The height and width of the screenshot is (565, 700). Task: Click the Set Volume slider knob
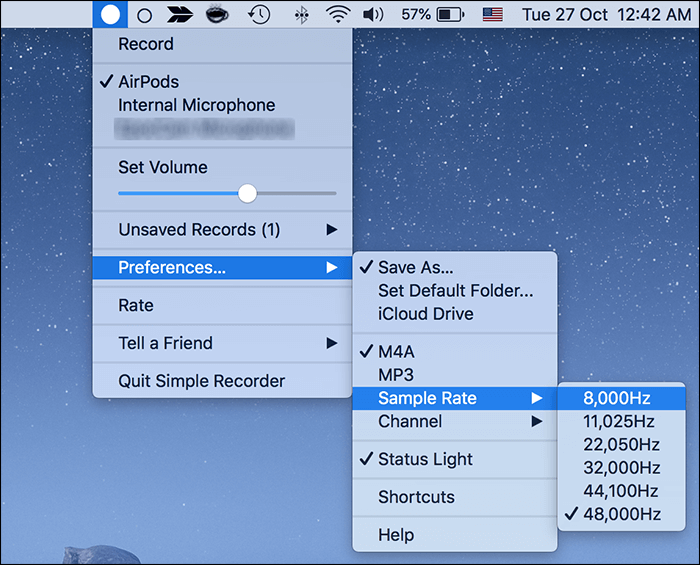point(247,193)
